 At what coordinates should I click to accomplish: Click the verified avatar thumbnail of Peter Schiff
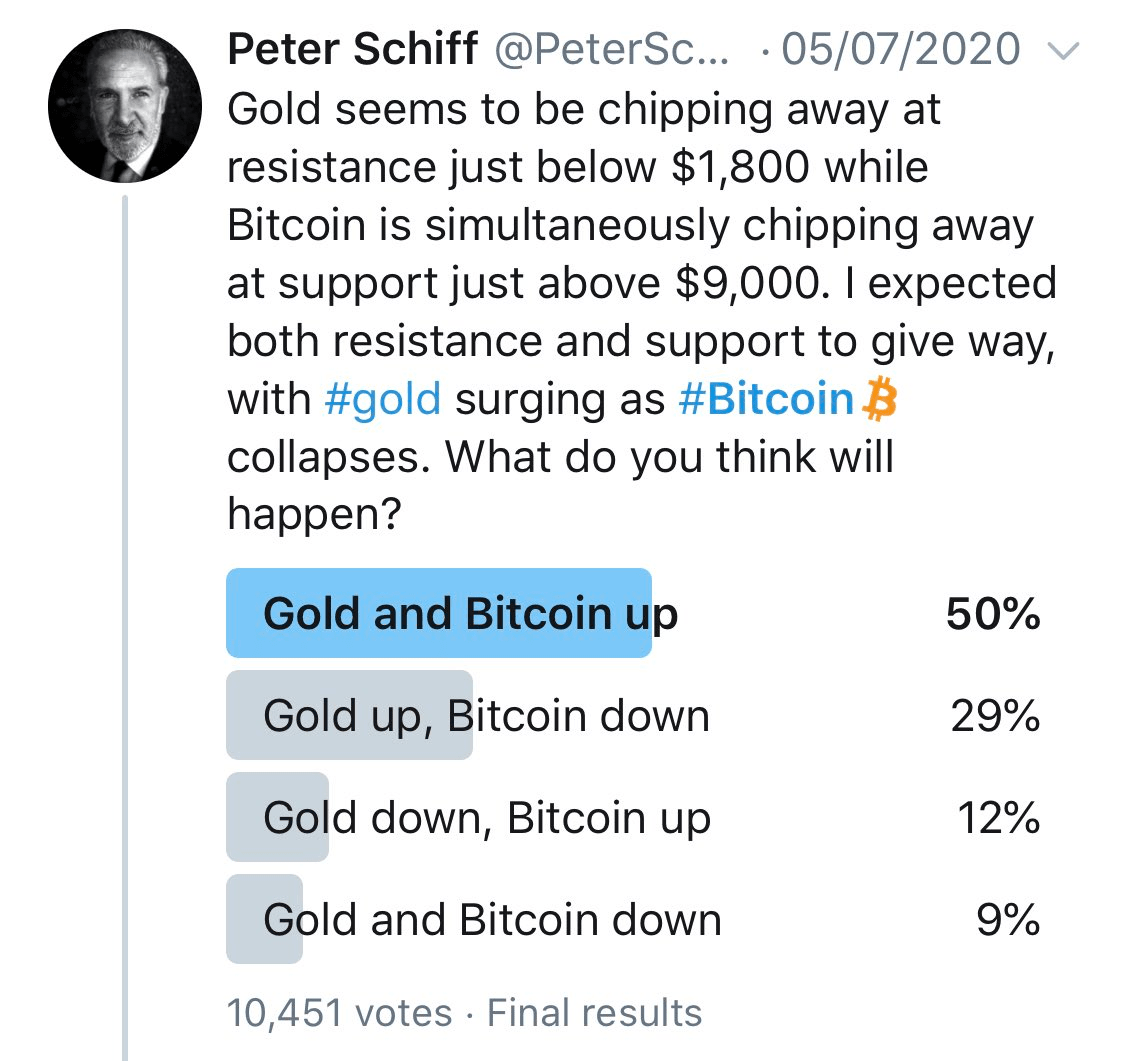[122, 100]
